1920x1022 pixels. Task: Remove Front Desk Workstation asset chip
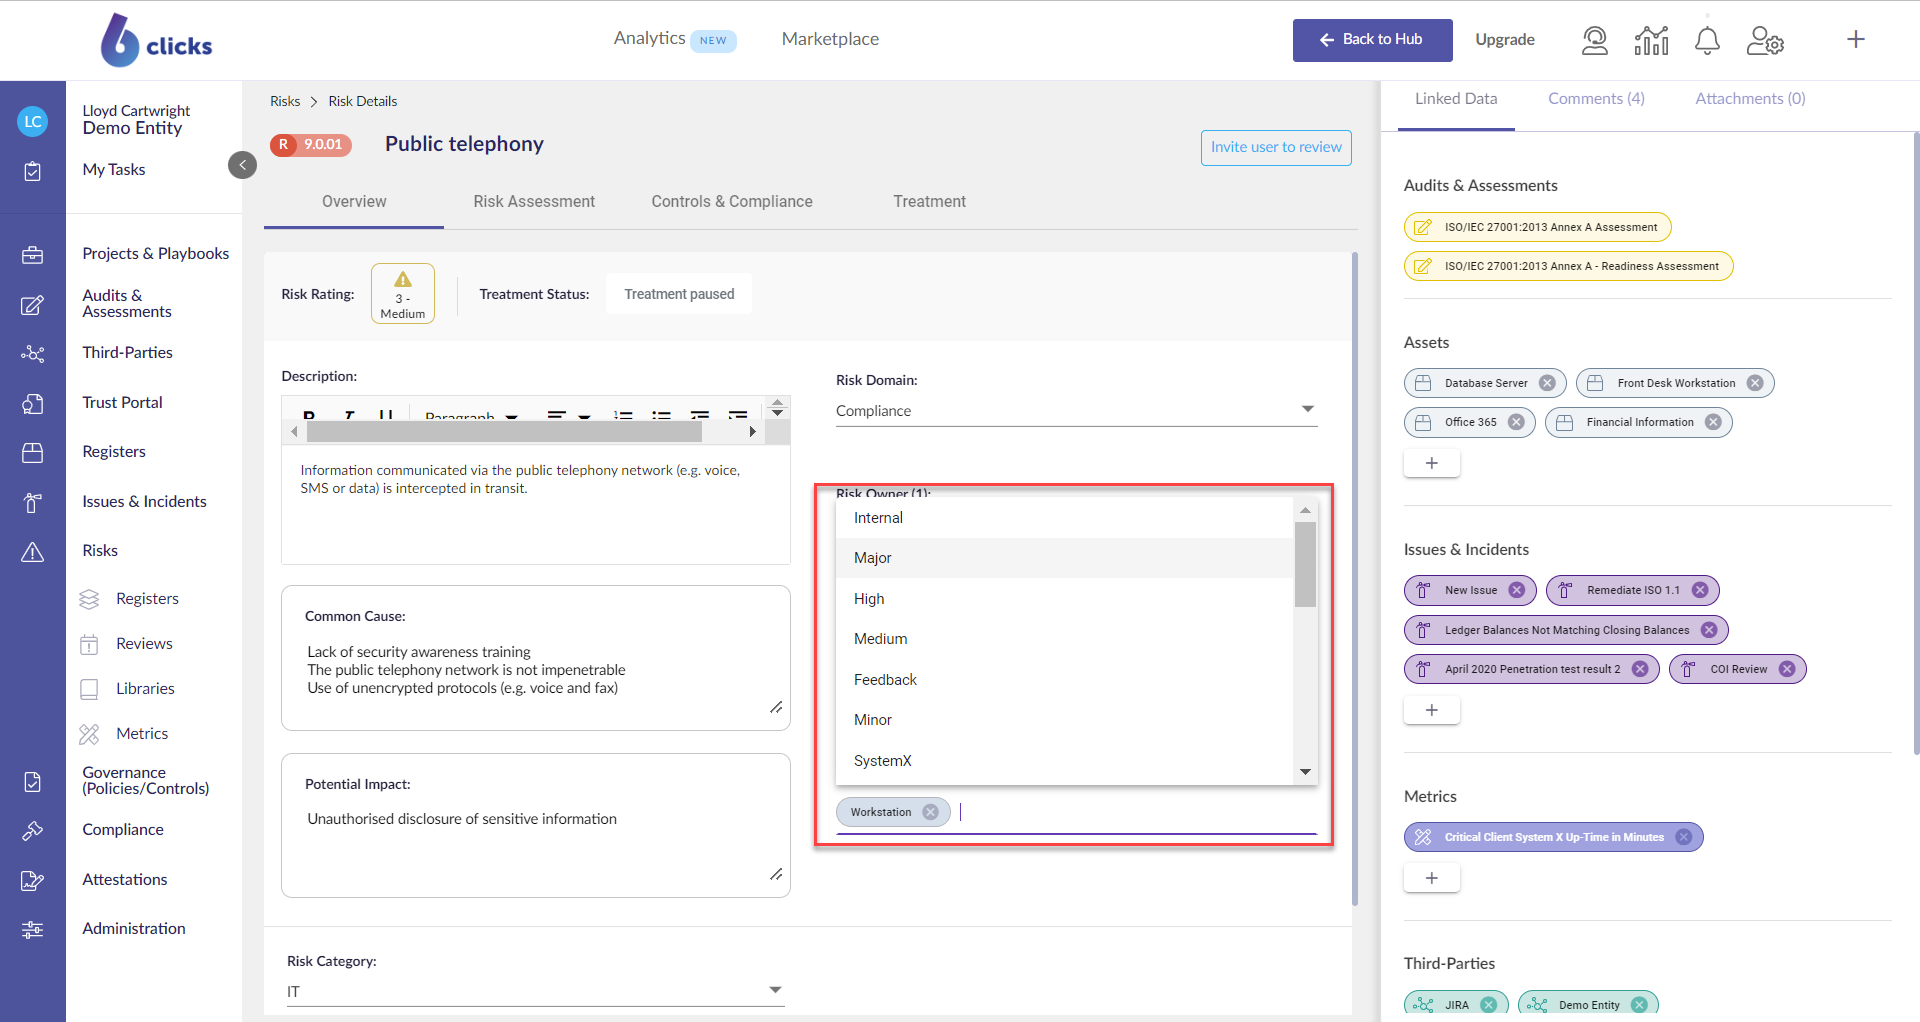pyautogui.click(x=1755, y=383)
